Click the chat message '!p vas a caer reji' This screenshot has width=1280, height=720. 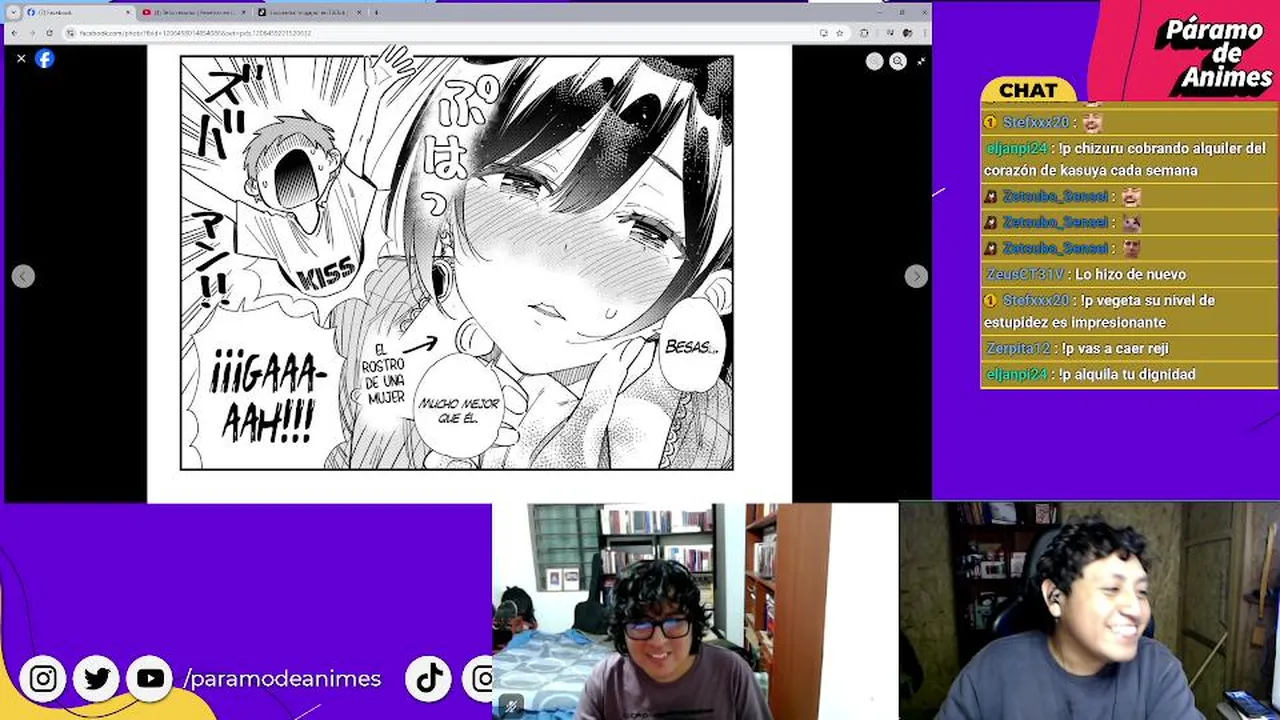pyautogui.click(x=1115, y=348)
